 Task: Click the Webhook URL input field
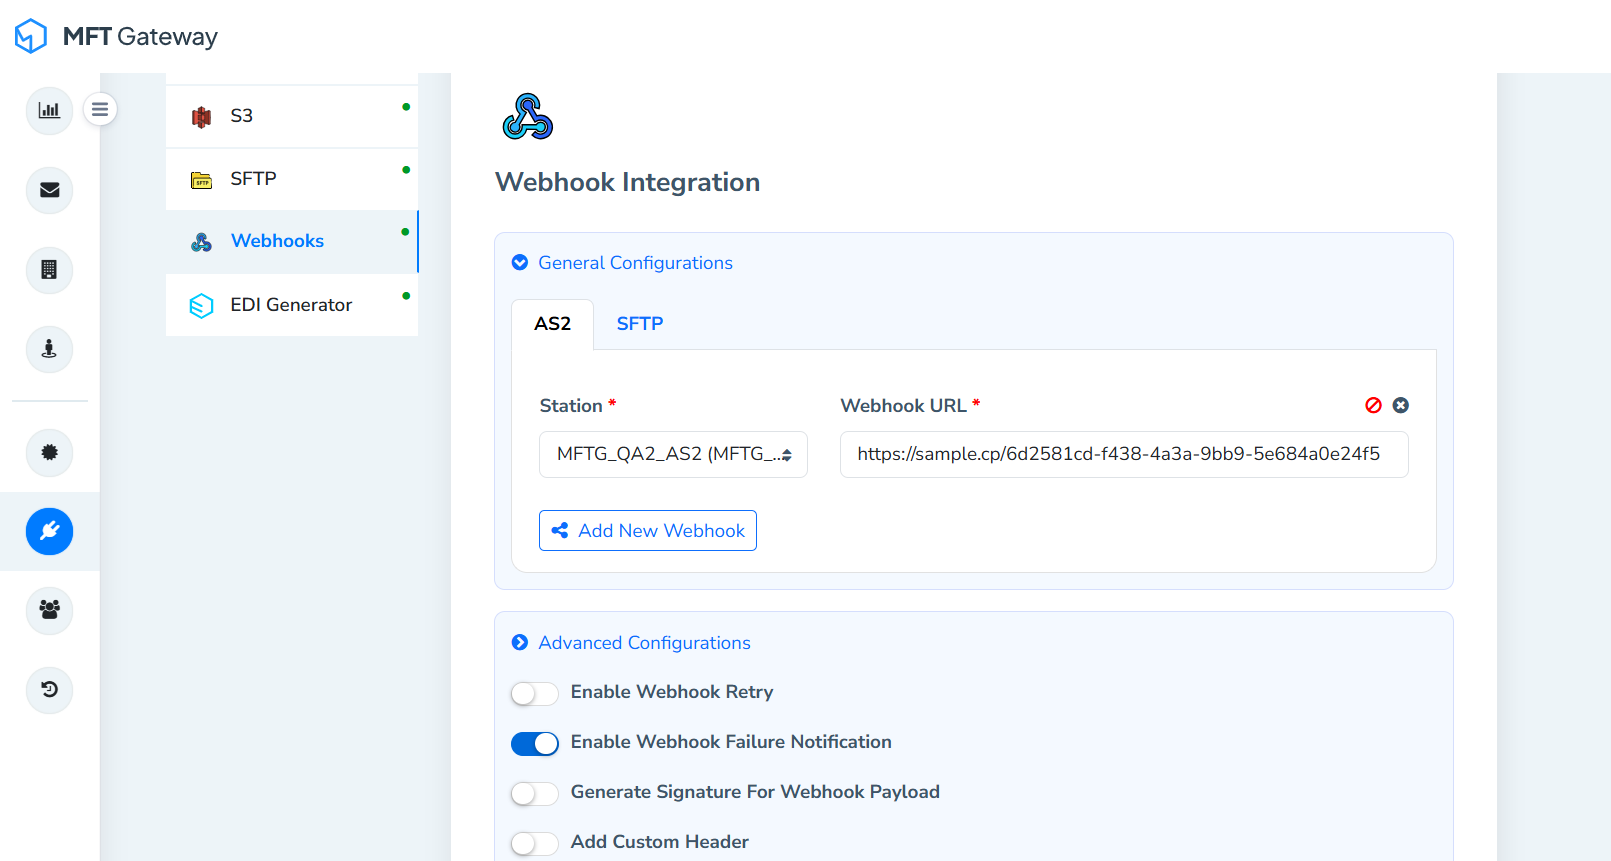[1123, 454]
